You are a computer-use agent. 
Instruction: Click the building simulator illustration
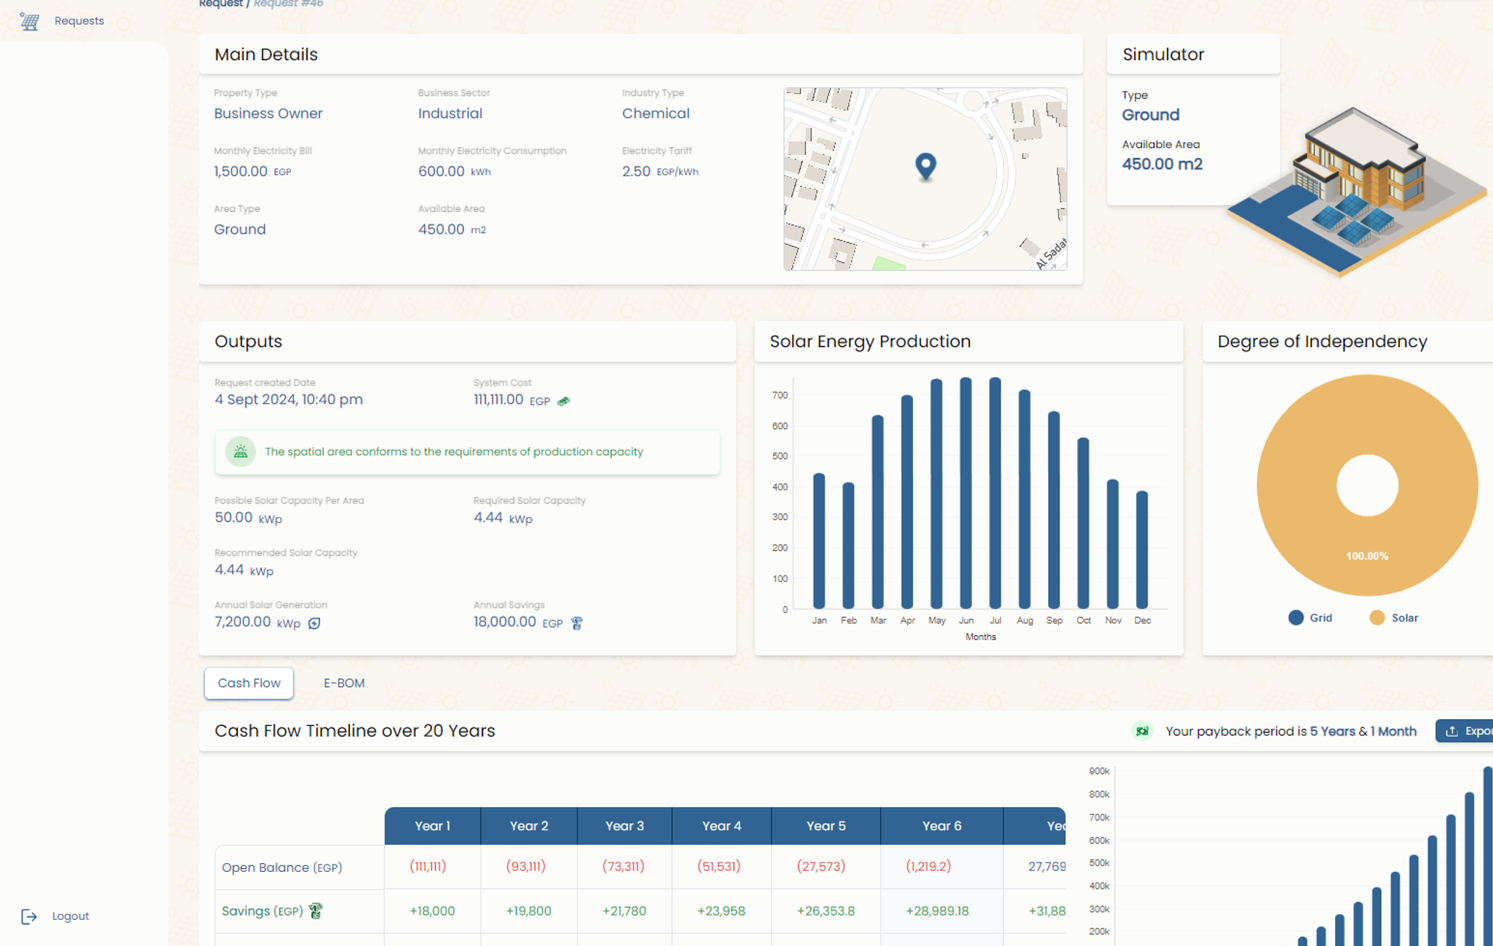[x=1356, y=190]
